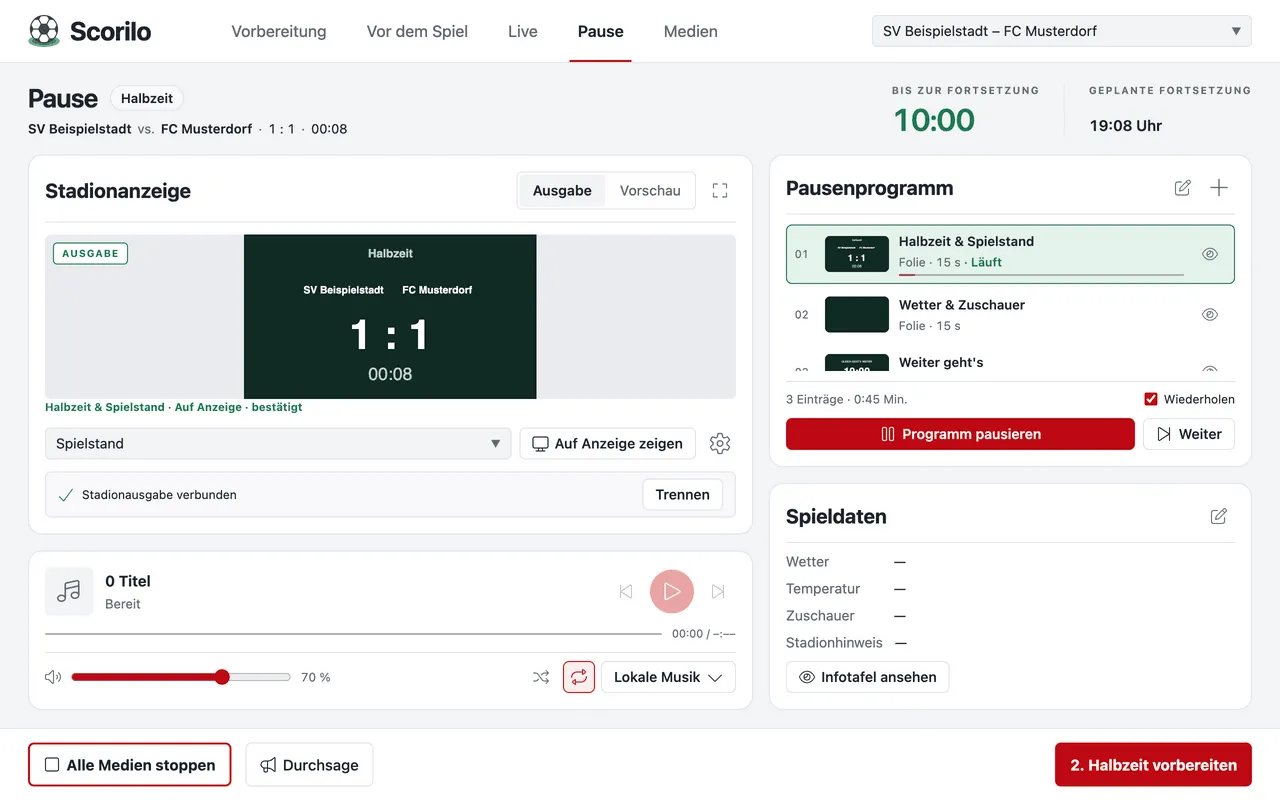Skip to previous track

coord(626,592)
